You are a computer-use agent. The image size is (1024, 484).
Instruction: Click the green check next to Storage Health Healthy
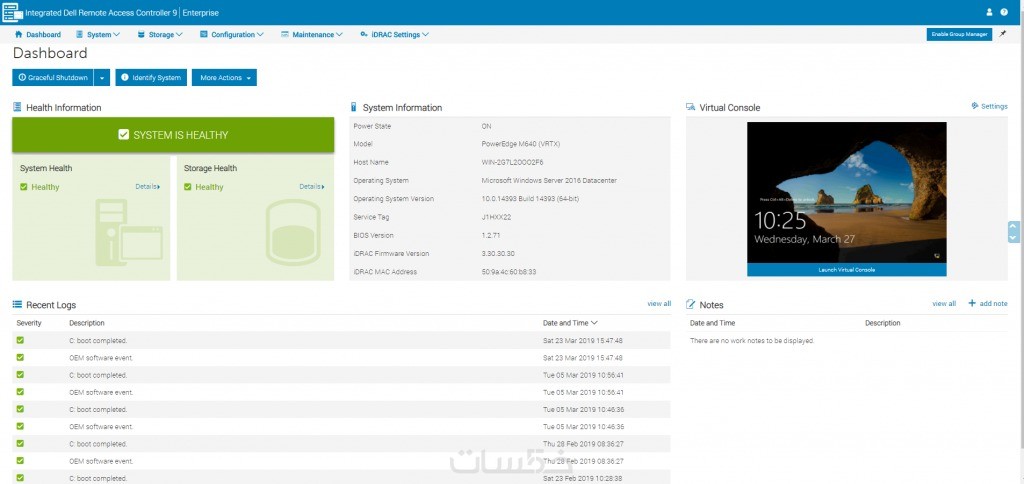tap(187, 187)
